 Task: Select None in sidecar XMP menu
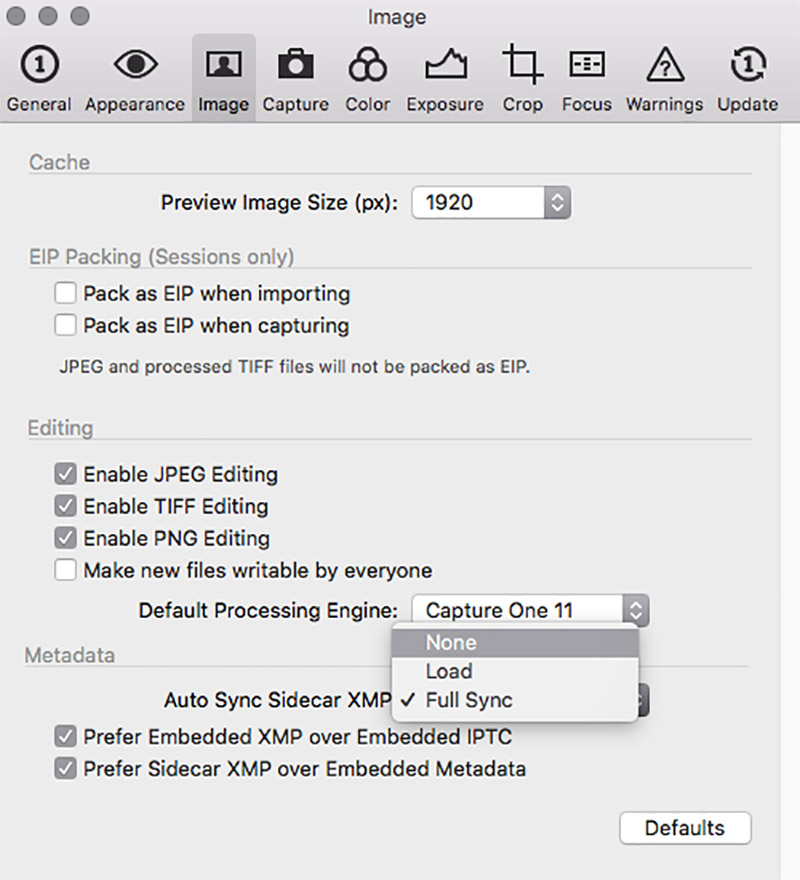515,643
